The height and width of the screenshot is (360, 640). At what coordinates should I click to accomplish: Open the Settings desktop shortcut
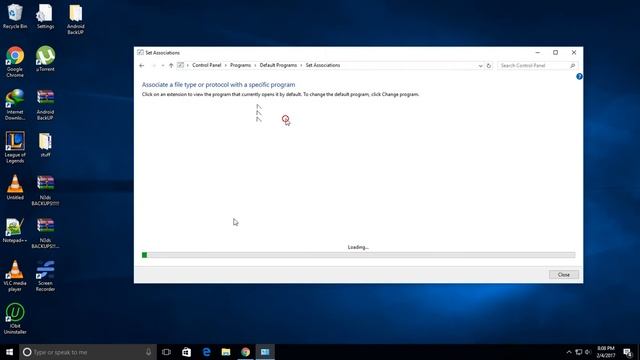[45, 16]
